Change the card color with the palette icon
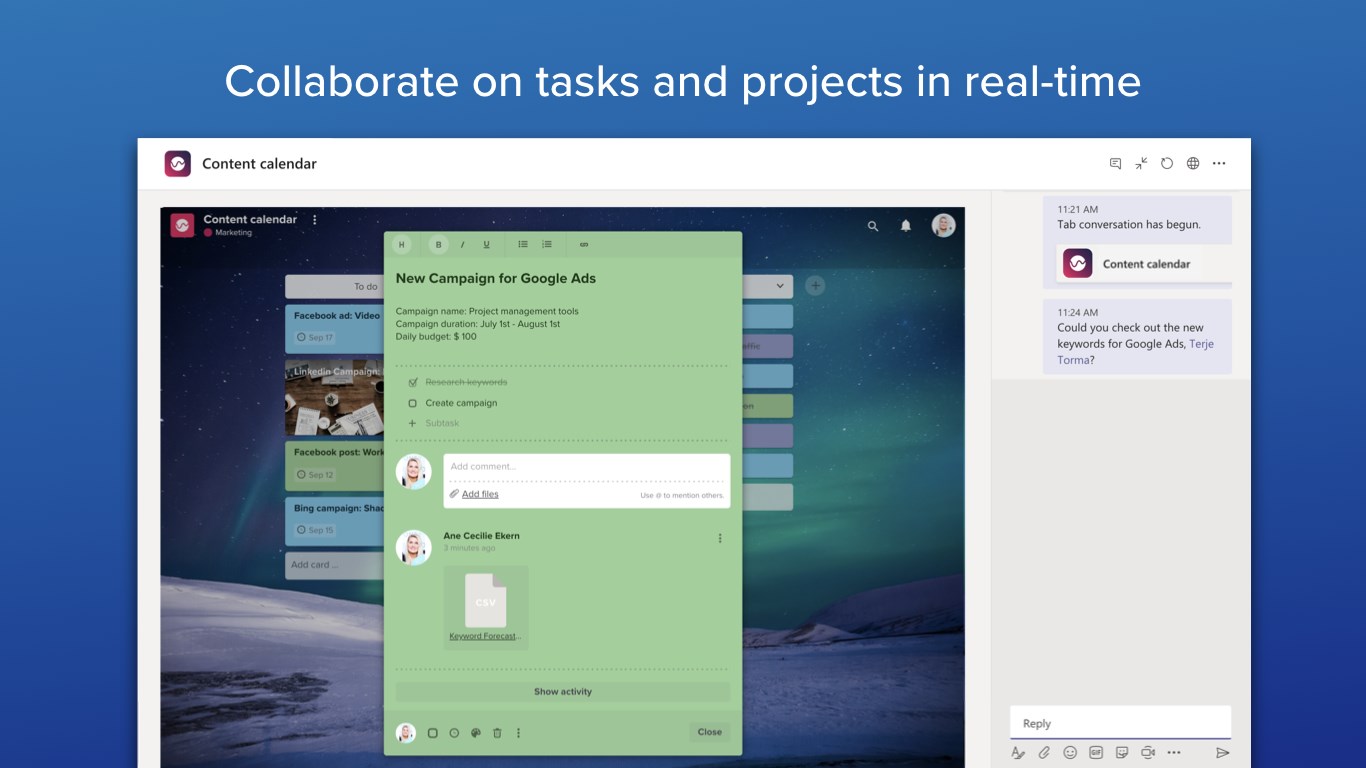Image resolution: width=1366 pixels, height=768 pixels. (x=476, y=733)
